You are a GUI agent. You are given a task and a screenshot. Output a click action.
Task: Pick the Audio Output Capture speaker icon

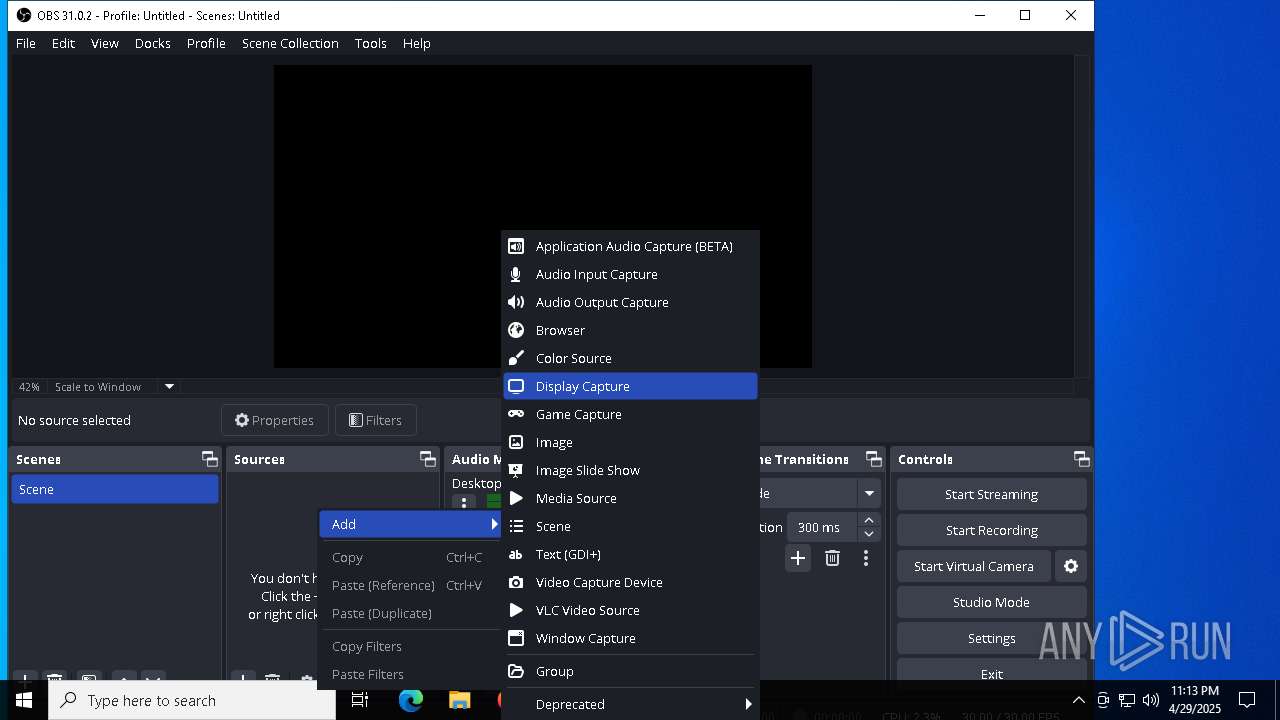pos(516,302)
